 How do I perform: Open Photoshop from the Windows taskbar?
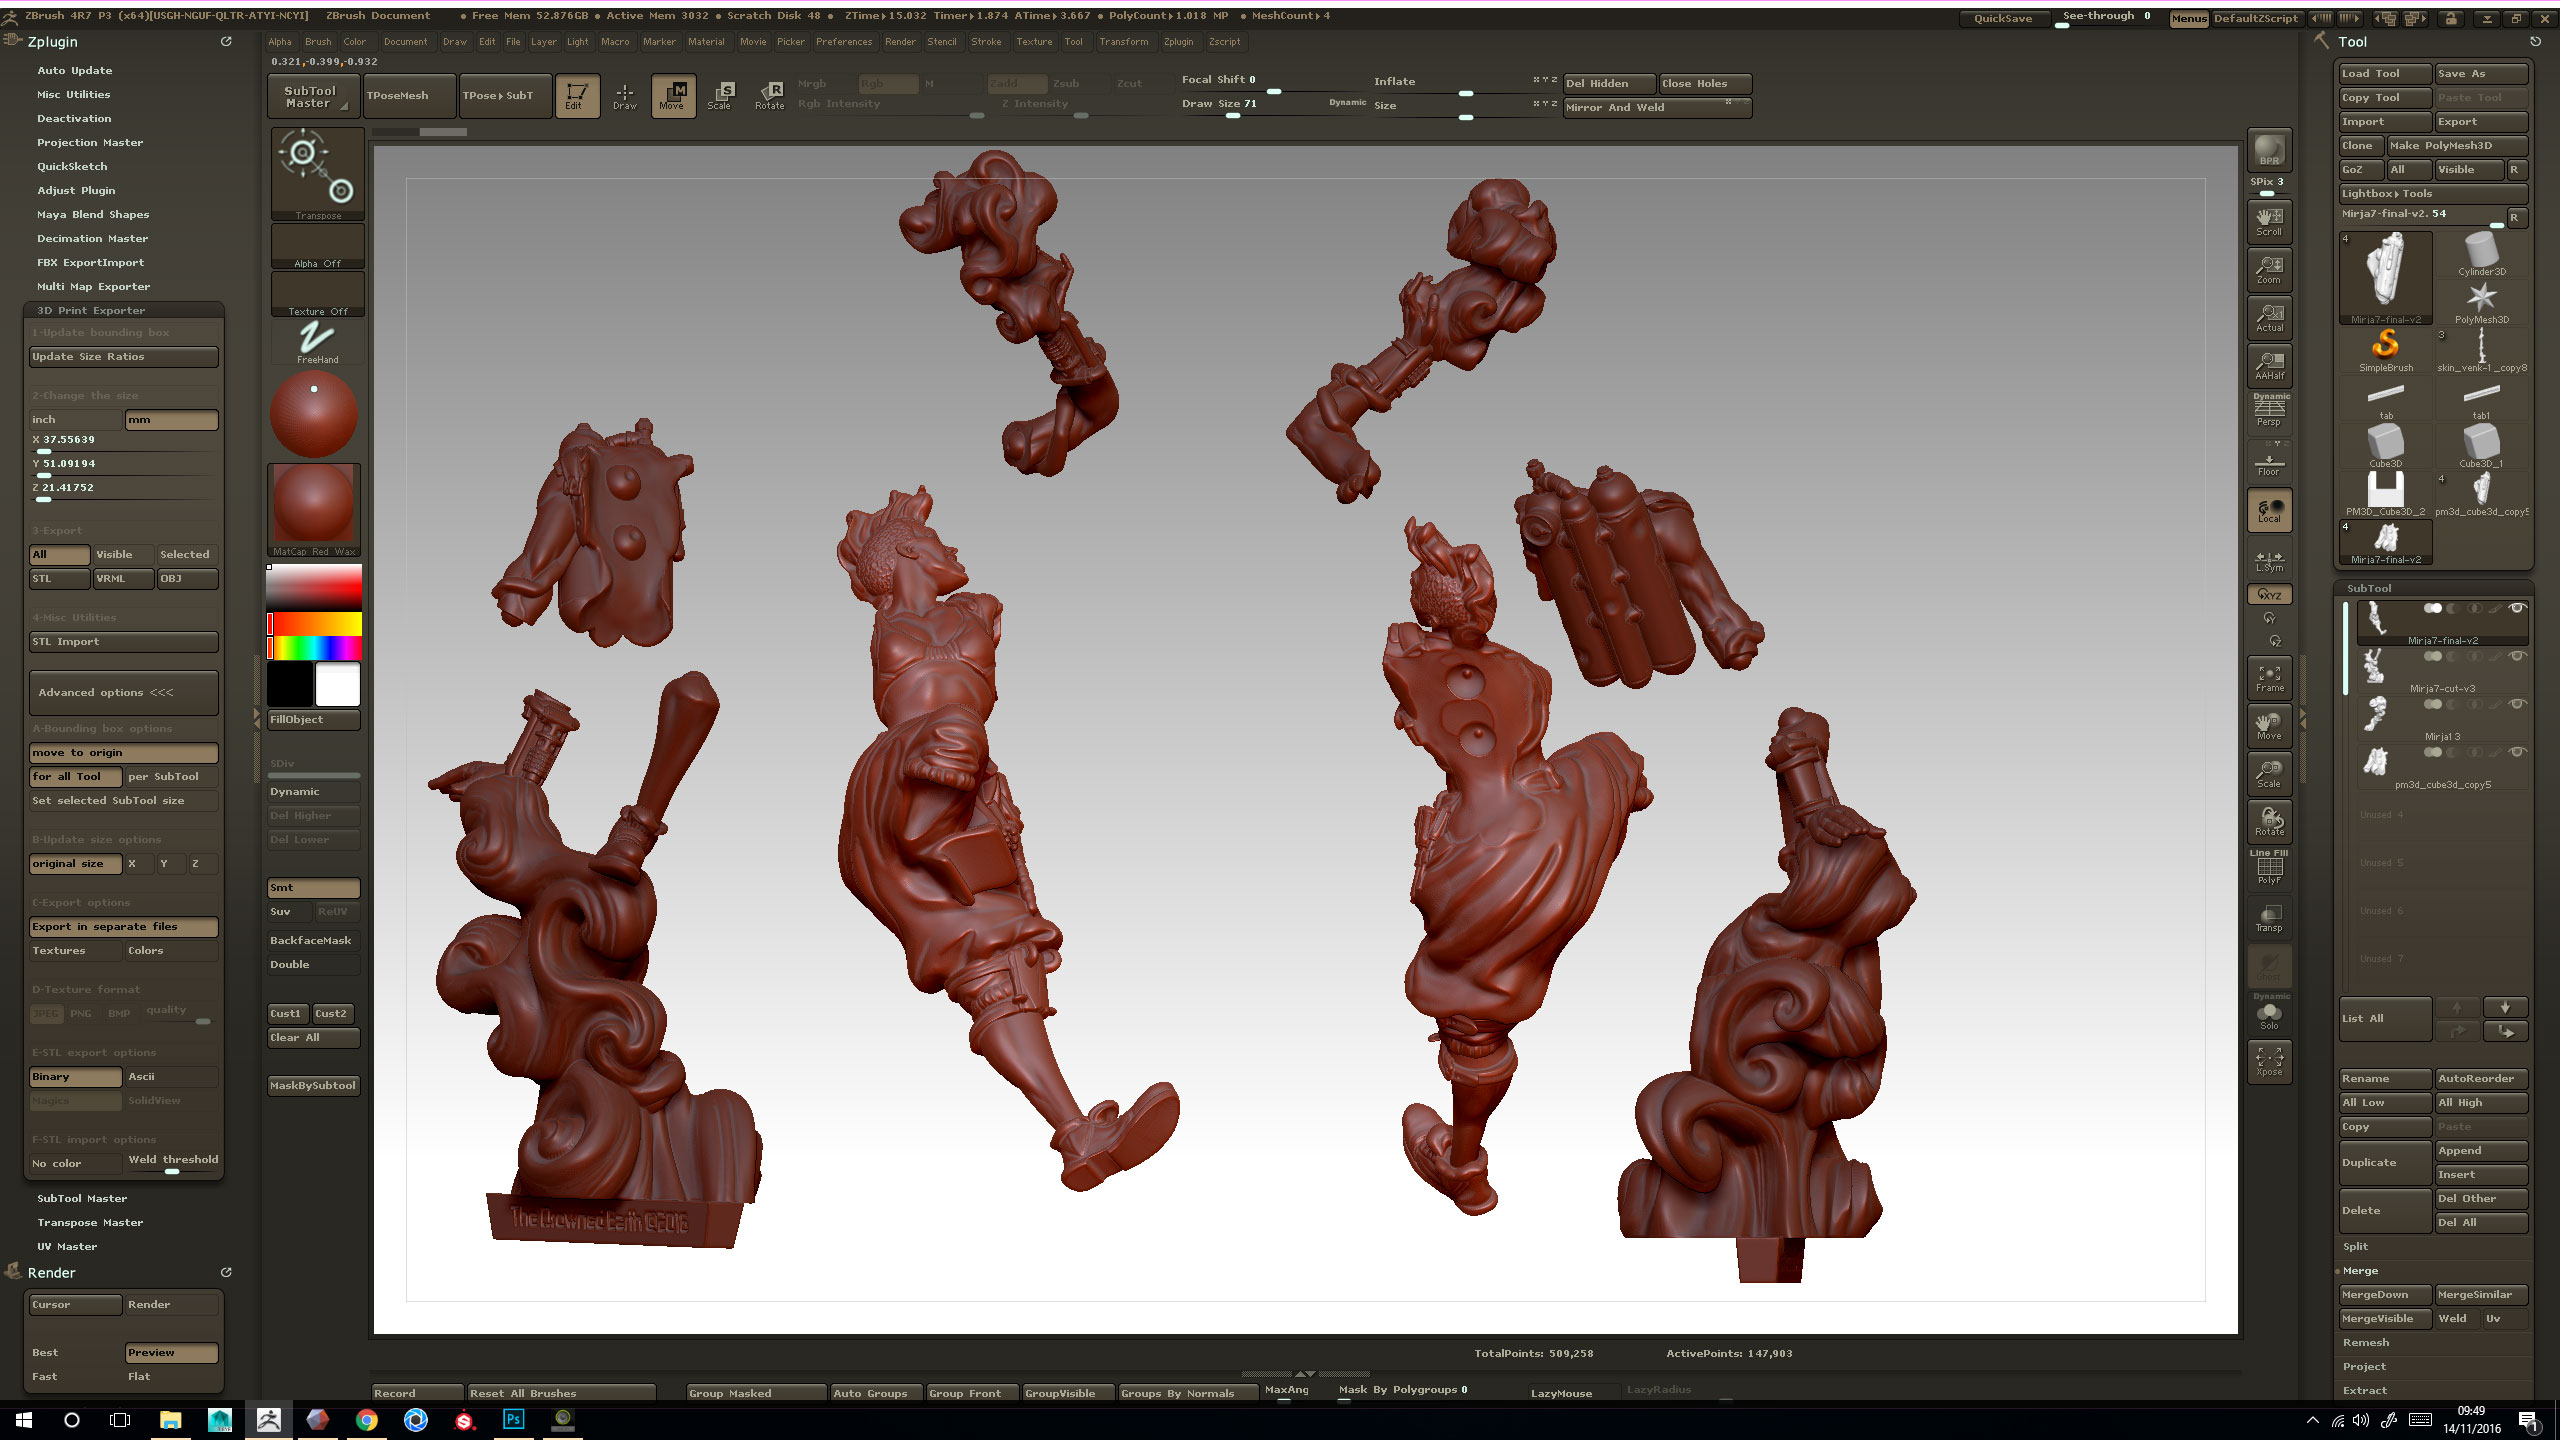click(514, 1420)
